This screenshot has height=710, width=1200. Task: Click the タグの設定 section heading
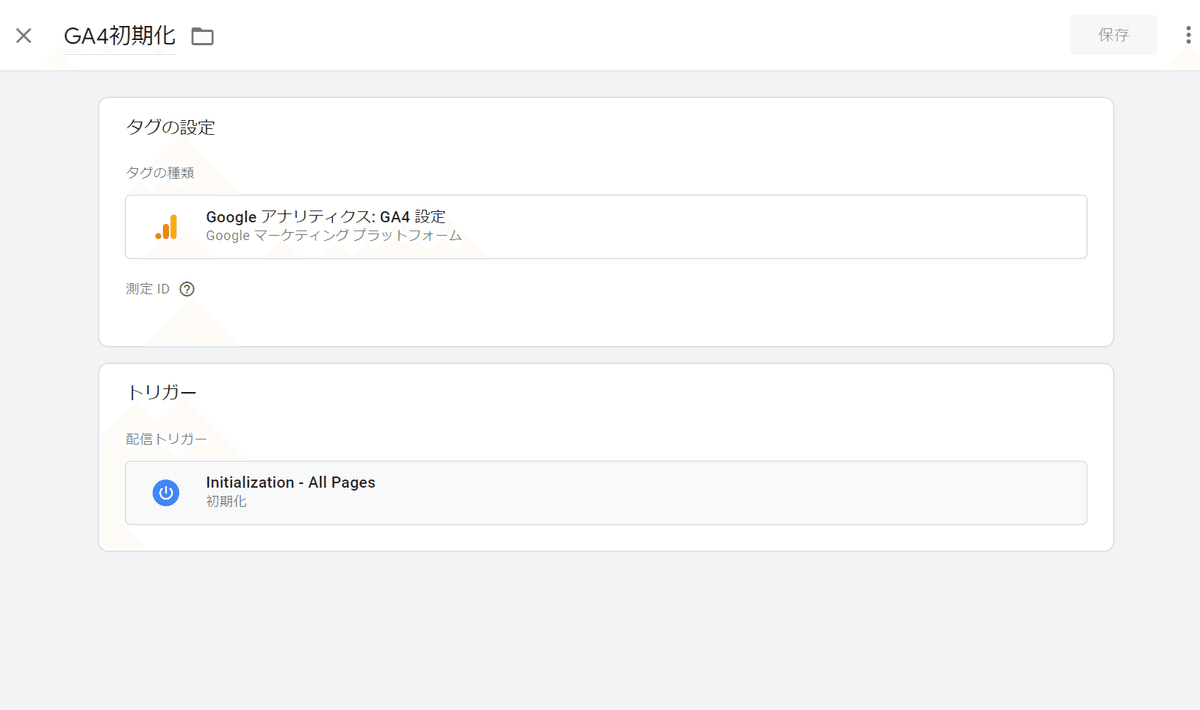tap(170, 127)
